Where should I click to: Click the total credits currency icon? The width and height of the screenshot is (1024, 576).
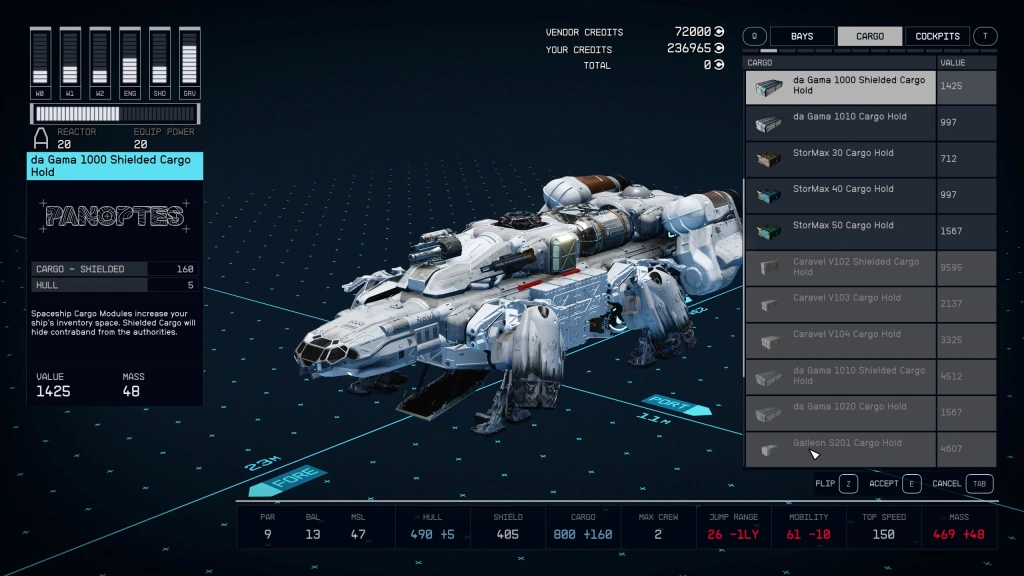(x=719, y=65)
